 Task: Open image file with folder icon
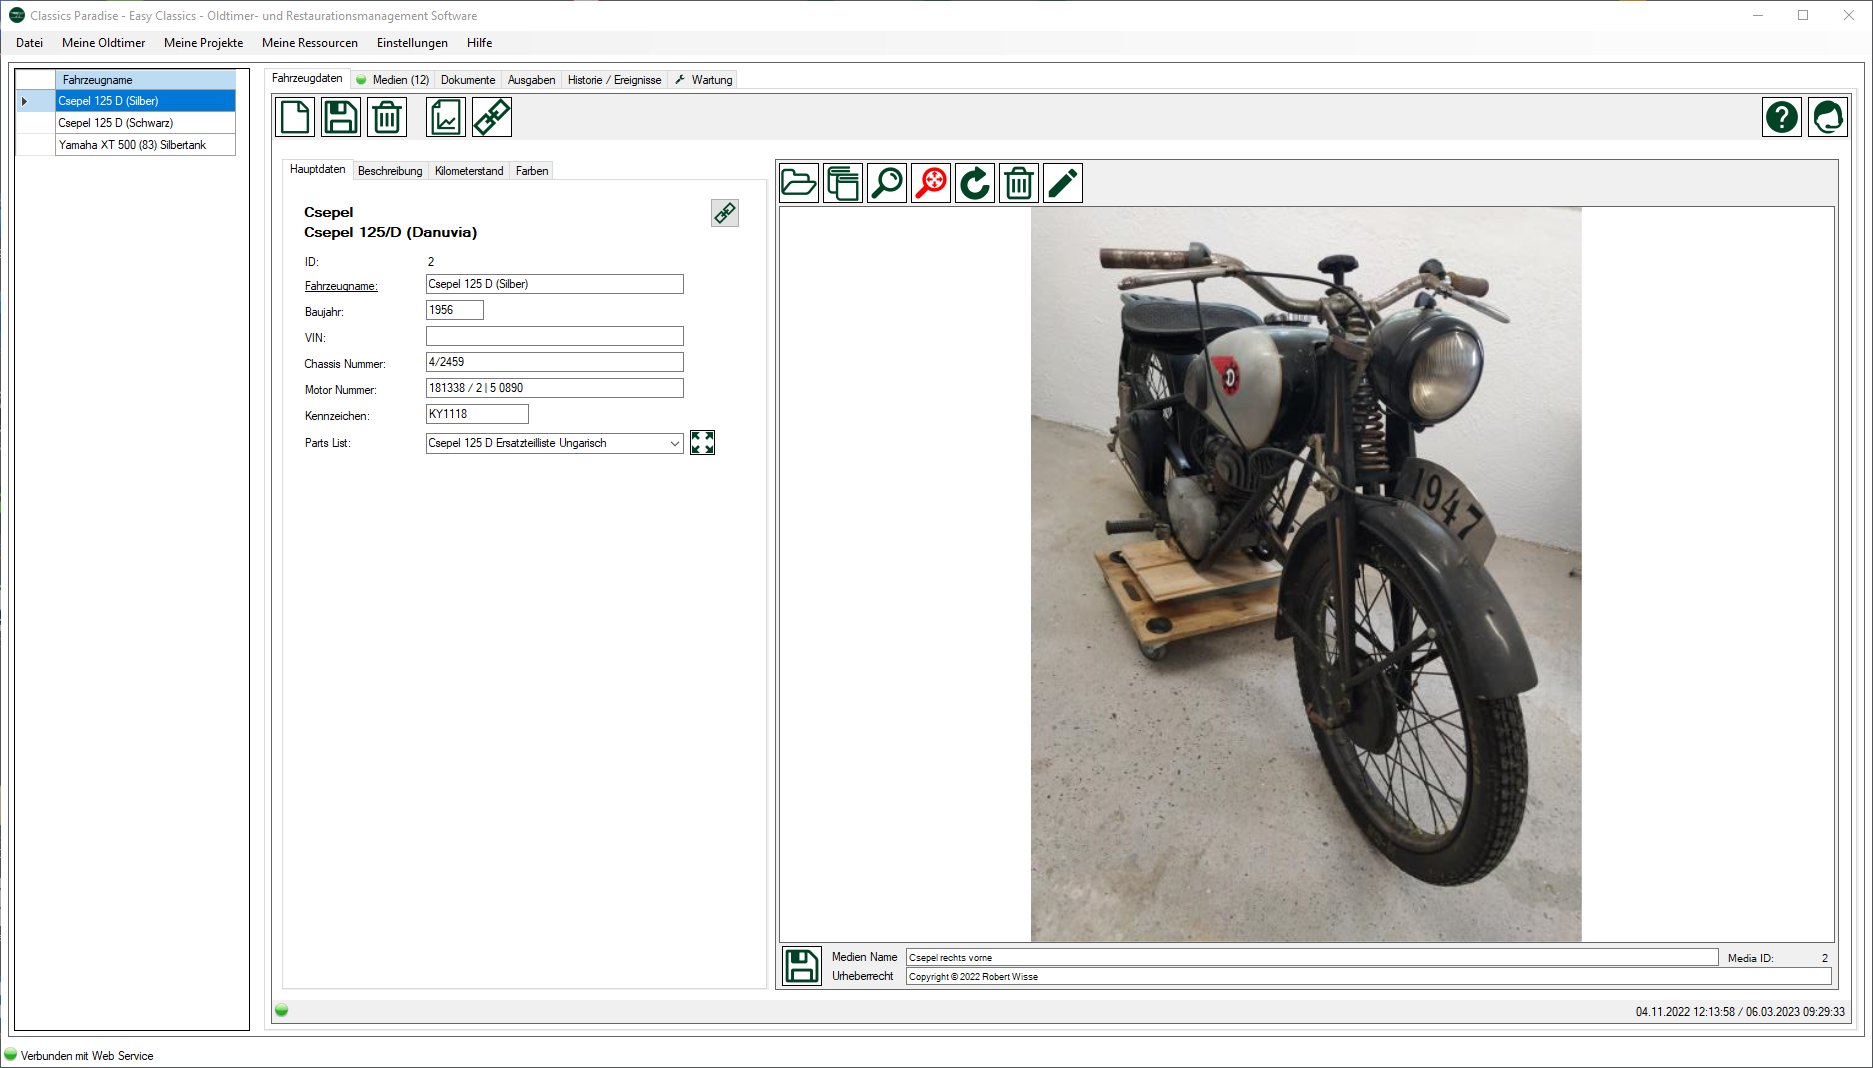click(x=799, y=184)
